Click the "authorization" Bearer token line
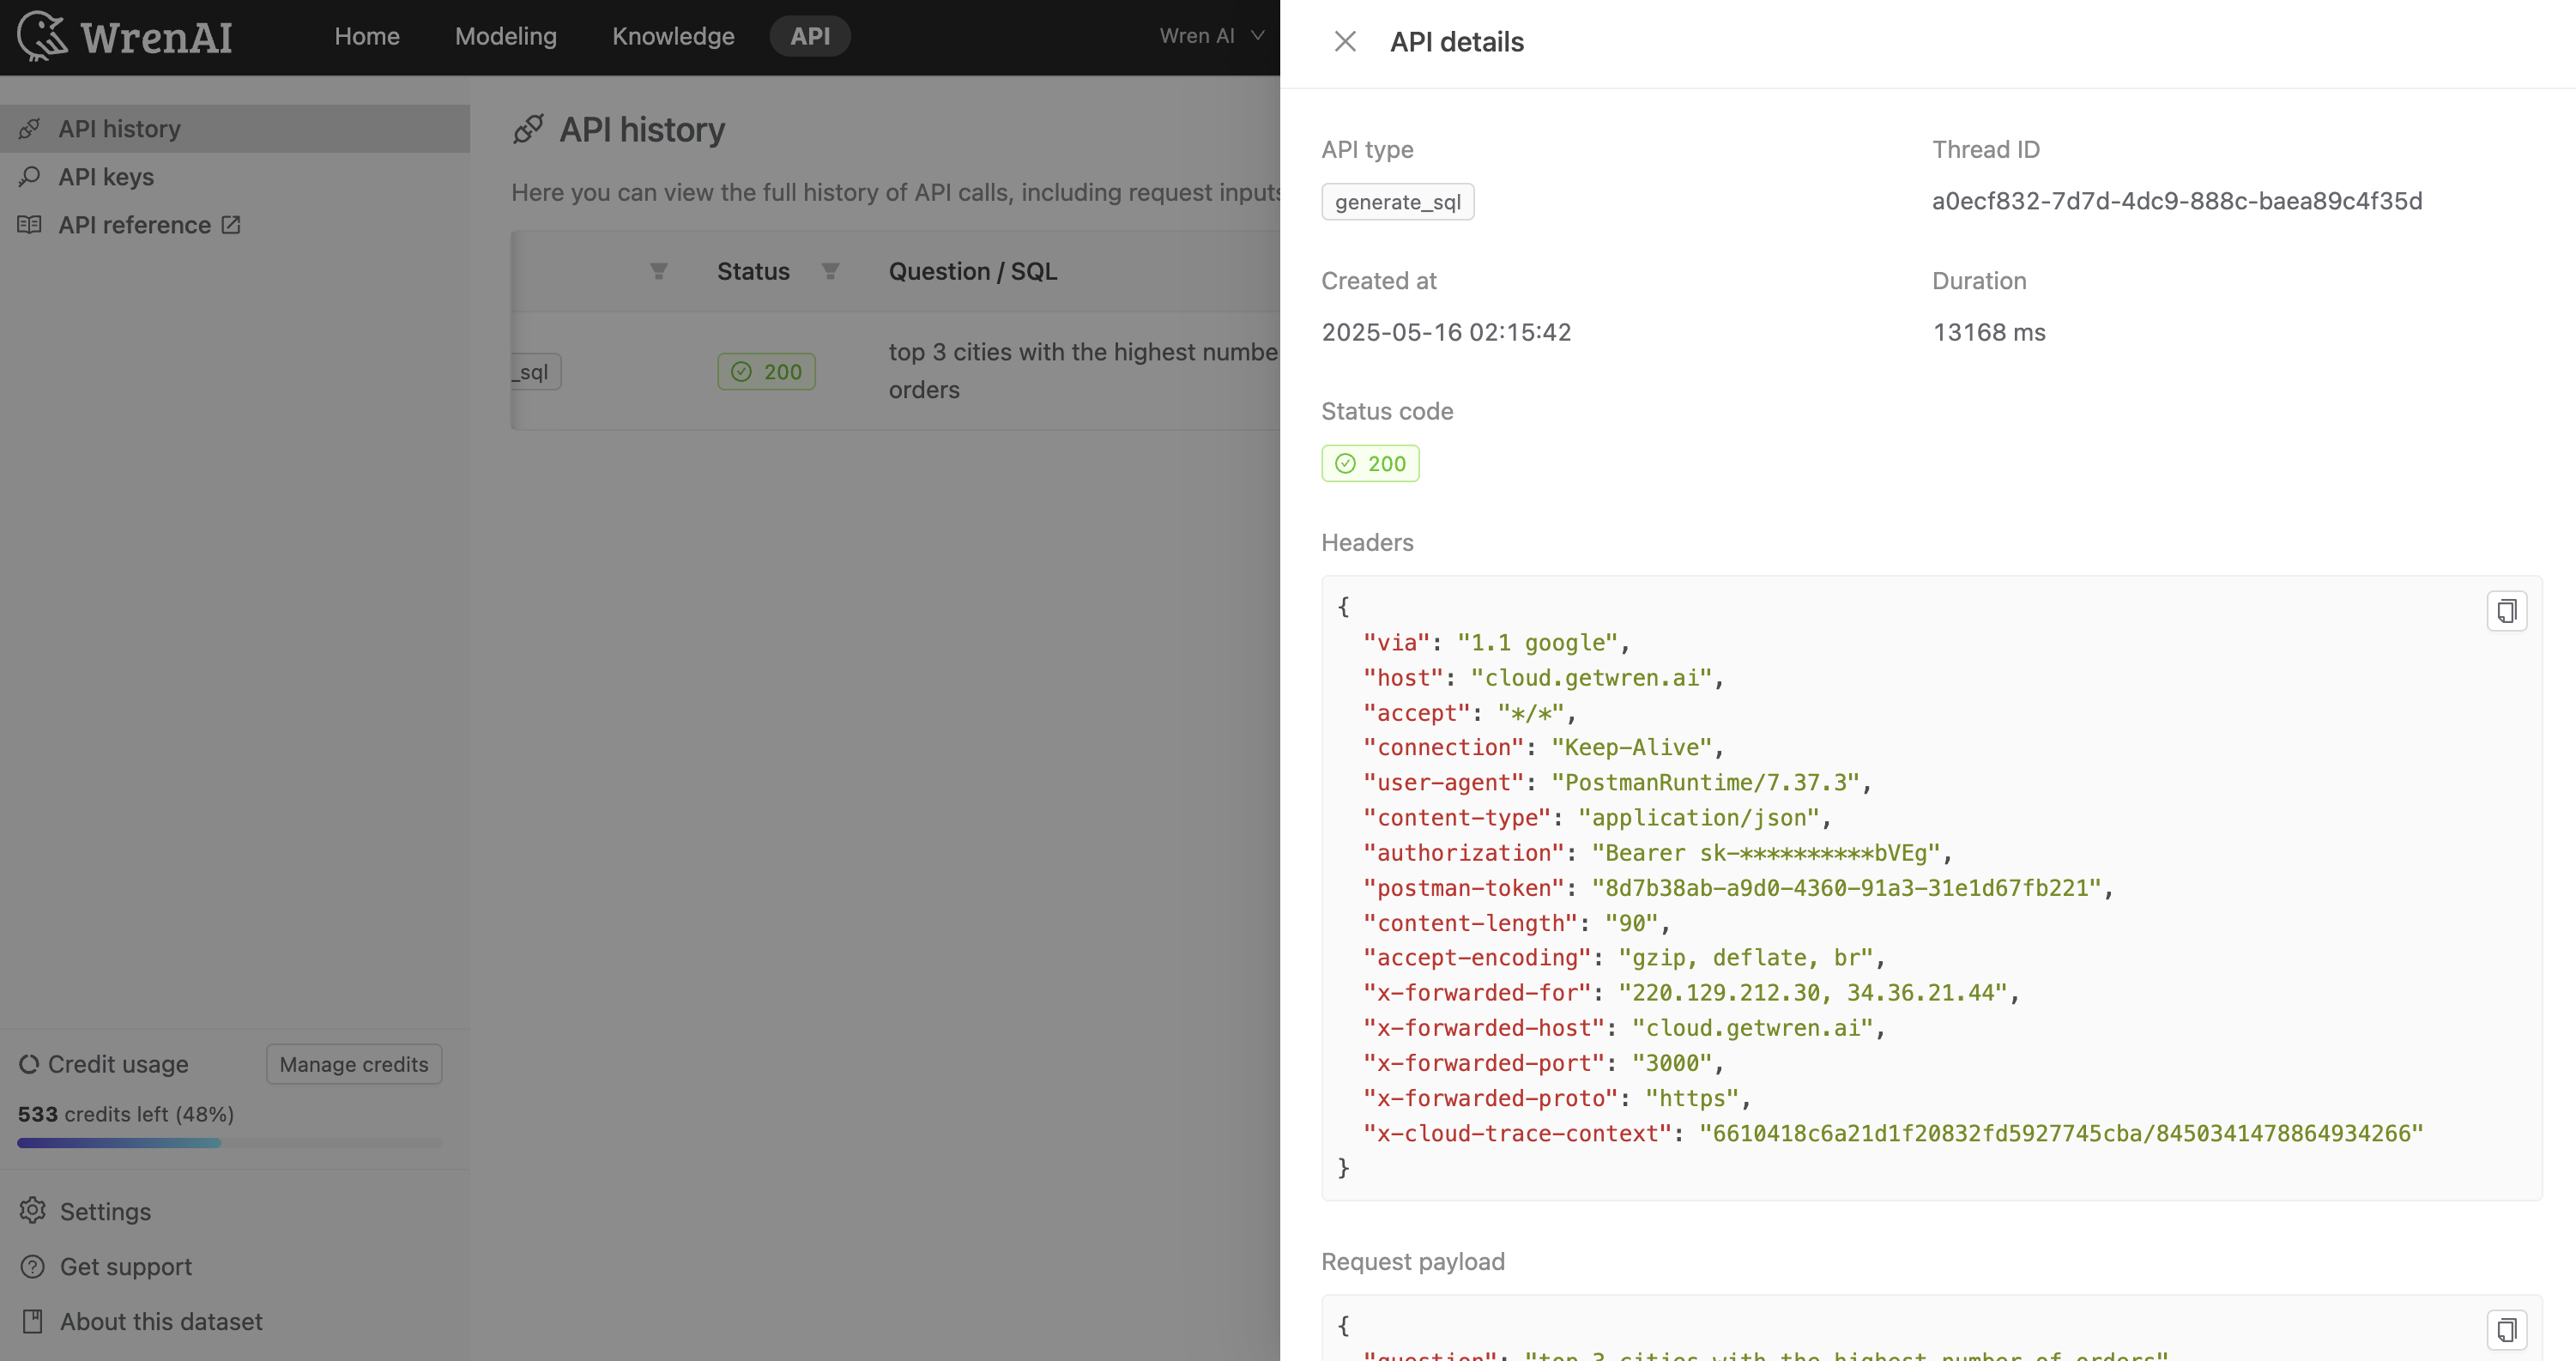 click(x=1658, y=853)
